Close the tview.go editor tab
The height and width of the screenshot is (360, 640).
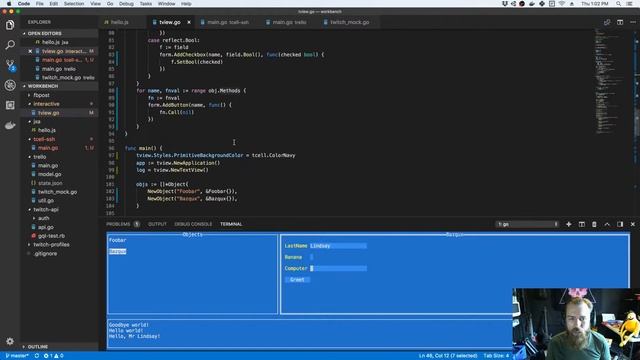189,22
